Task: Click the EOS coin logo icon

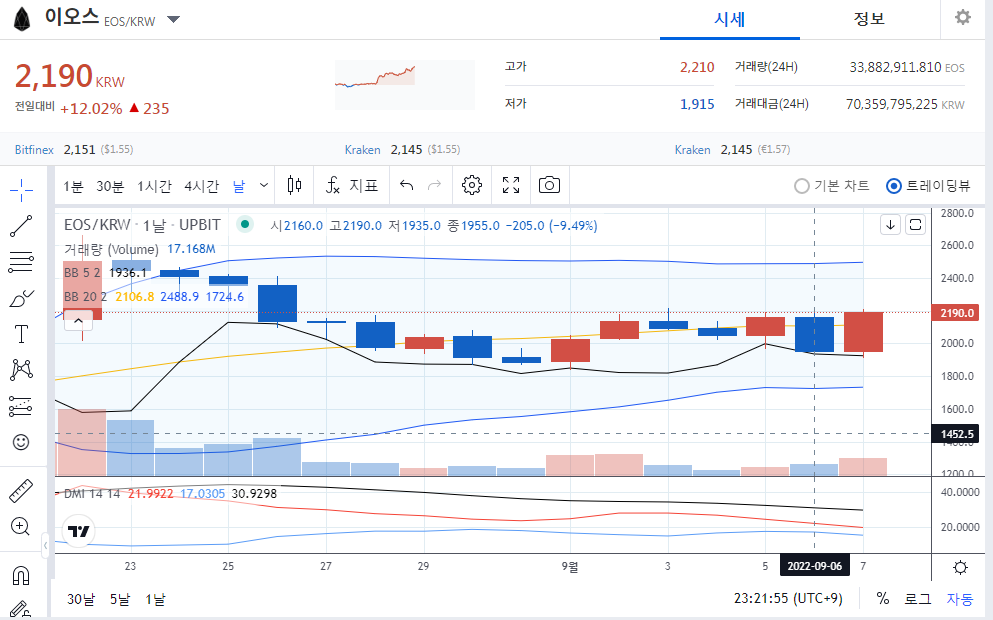Action: (x=23, y=20)
